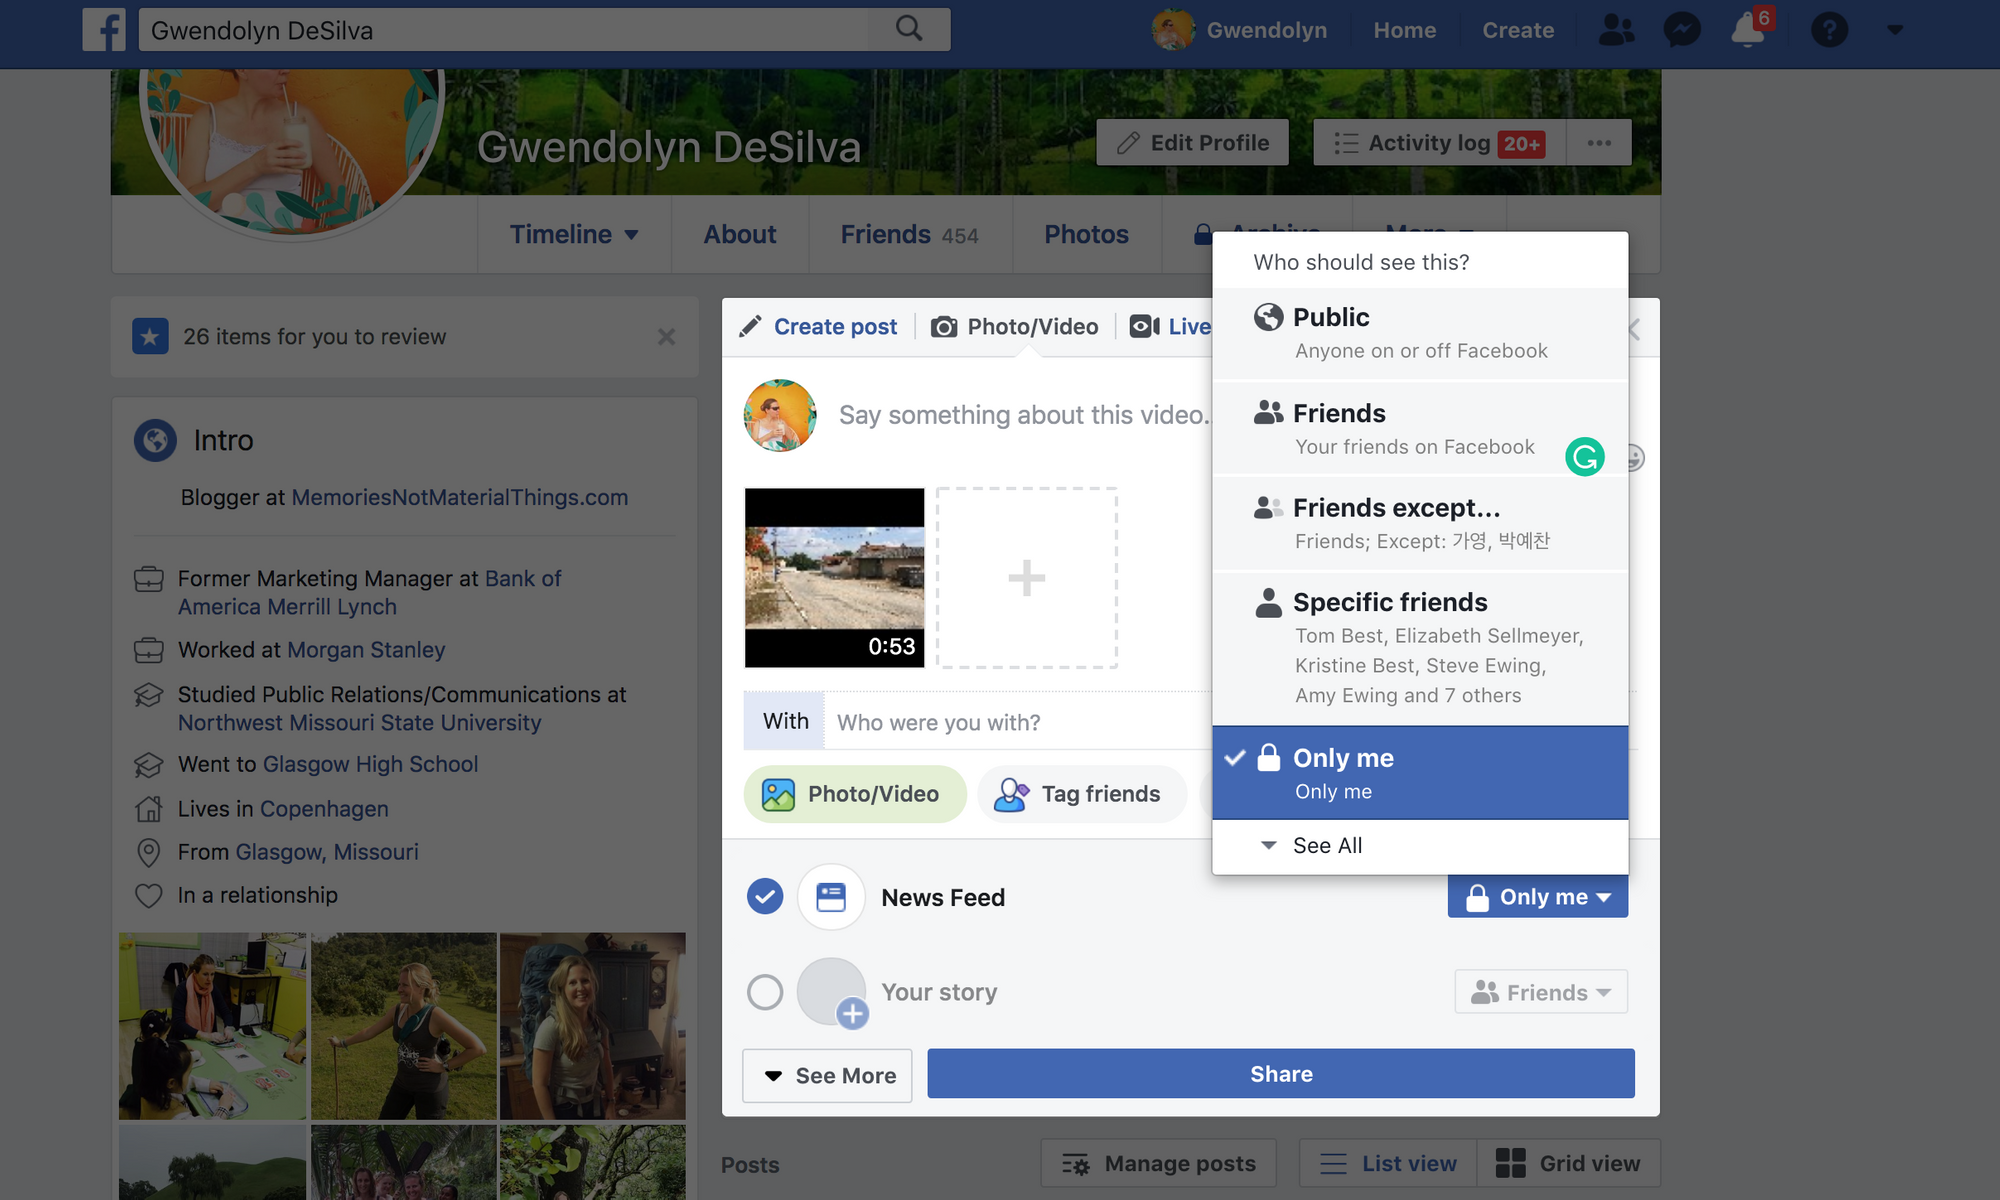The width and height of the screenshot is (2000, 1200).
Task: Click the search magnifier icon
Action: click(908, 28)
